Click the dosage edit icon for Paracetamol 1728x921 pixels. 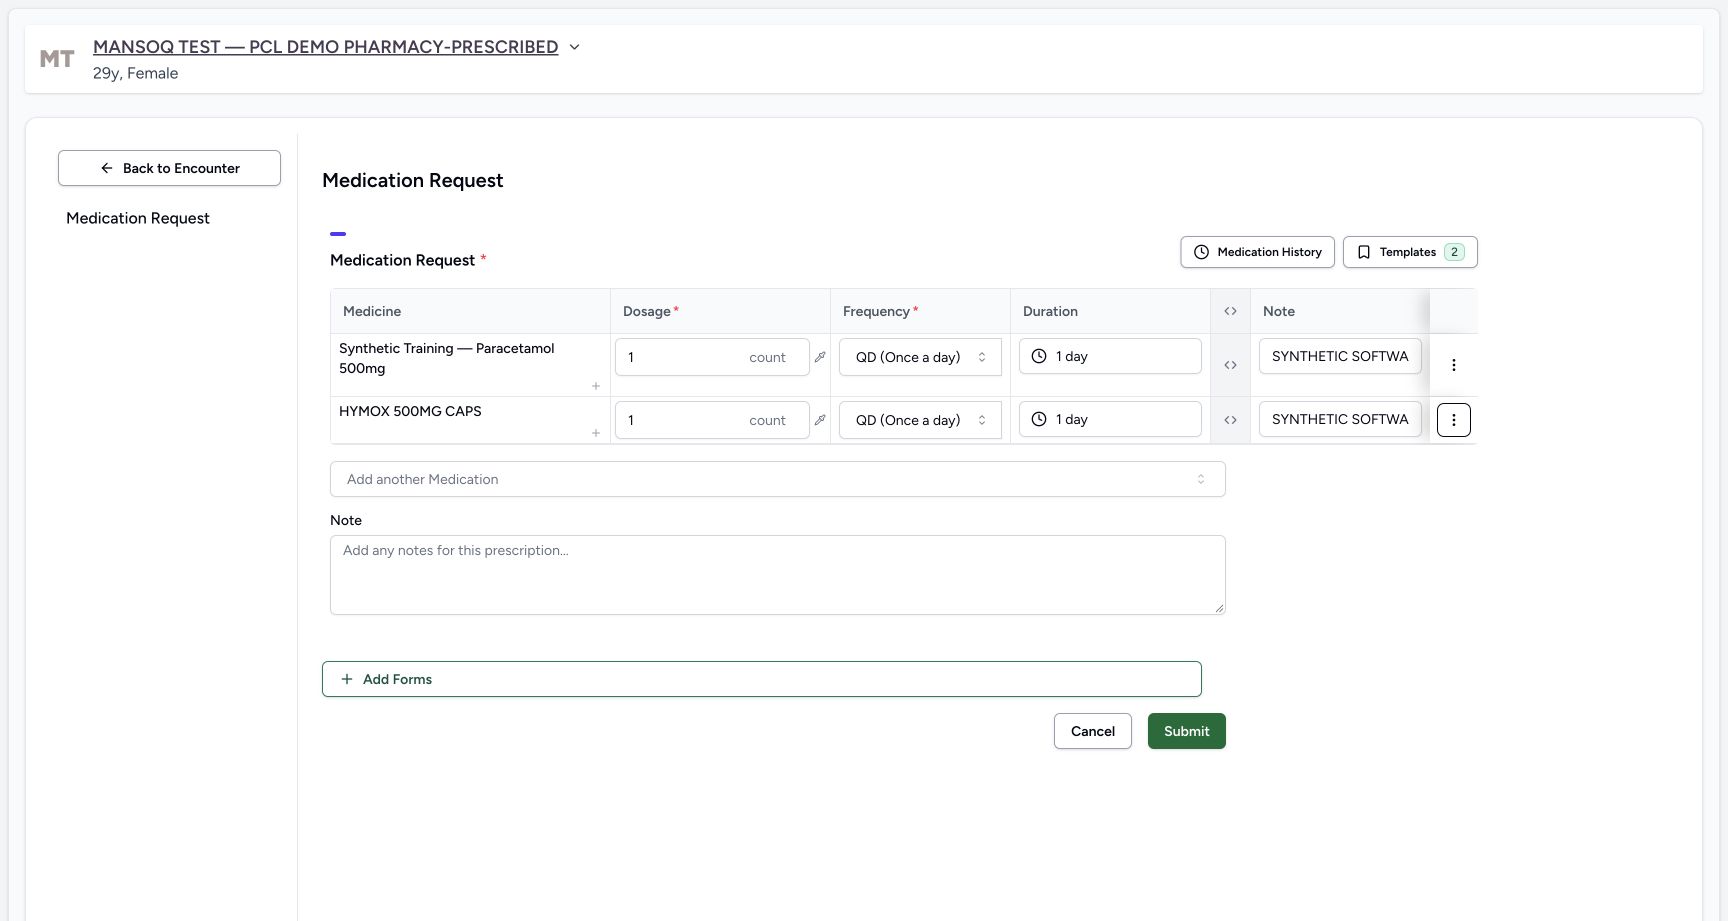pos(820,357)
